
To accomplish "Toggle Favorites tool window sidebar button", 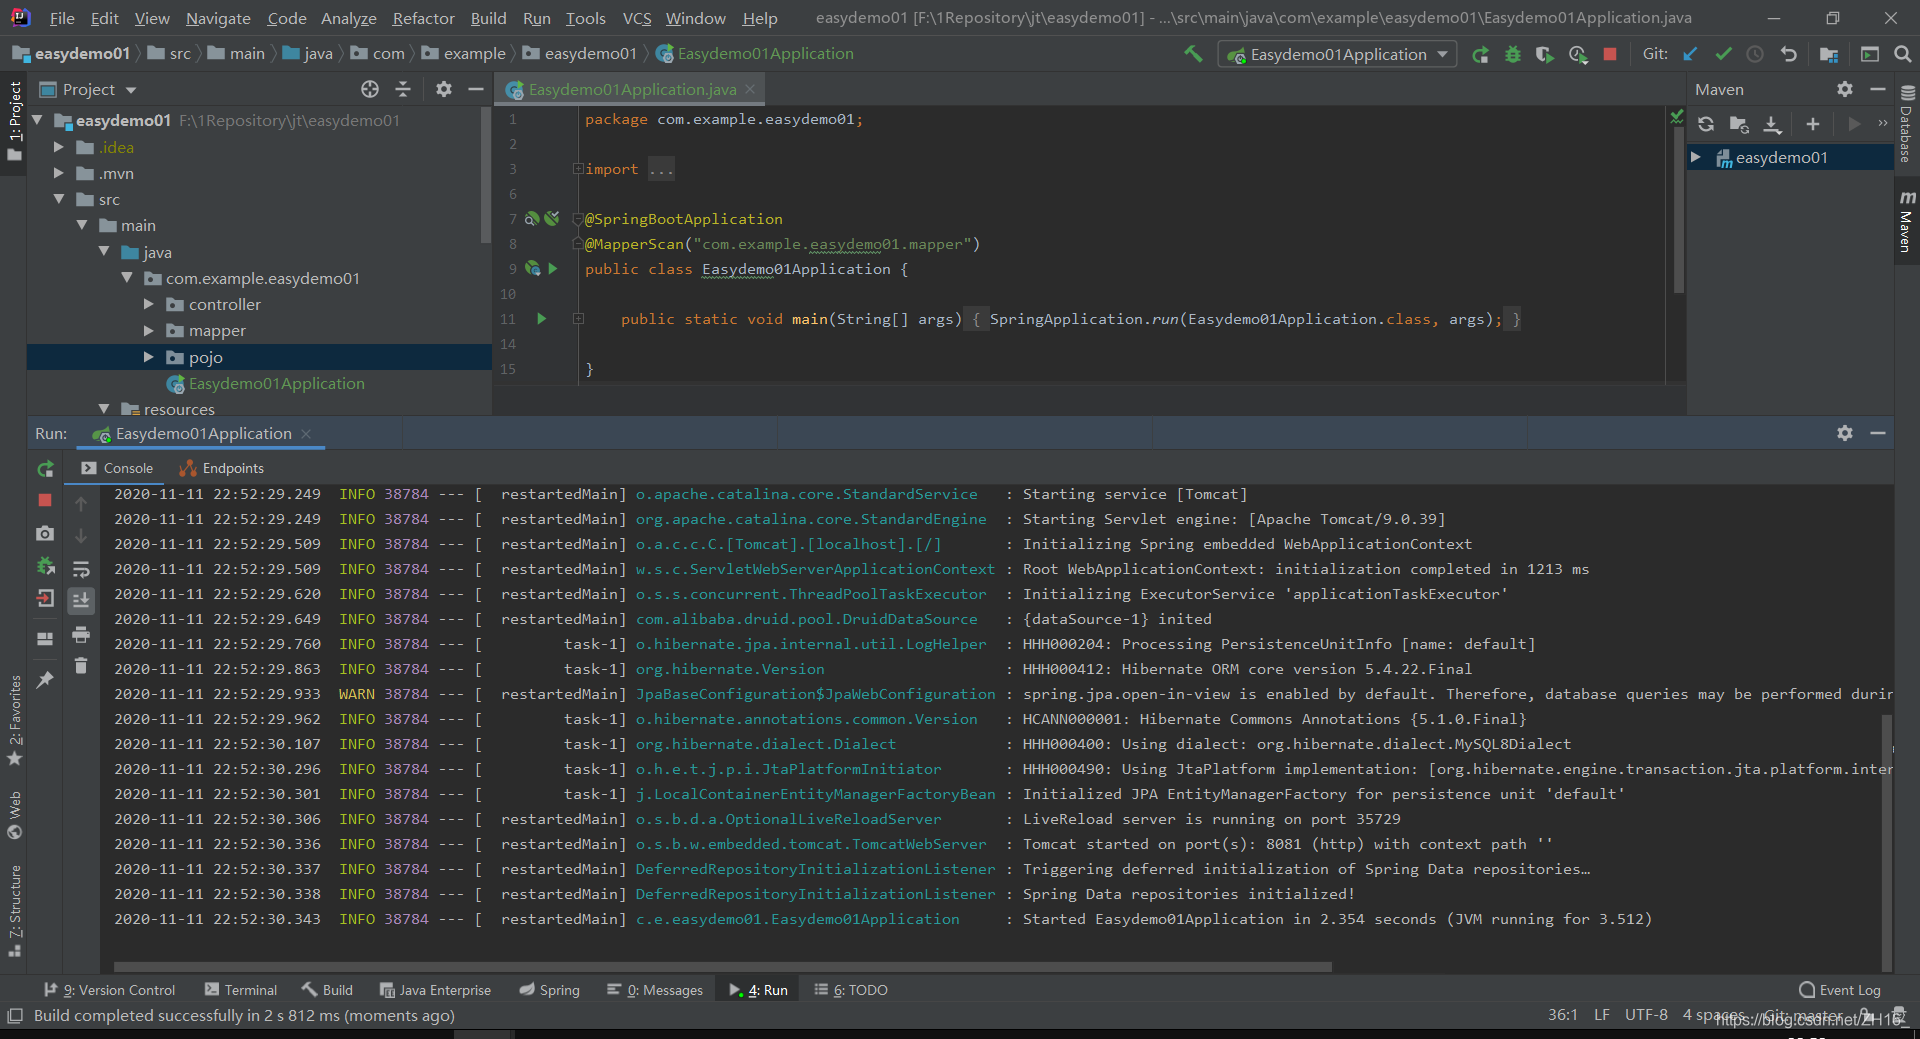I will click(14, 720).
